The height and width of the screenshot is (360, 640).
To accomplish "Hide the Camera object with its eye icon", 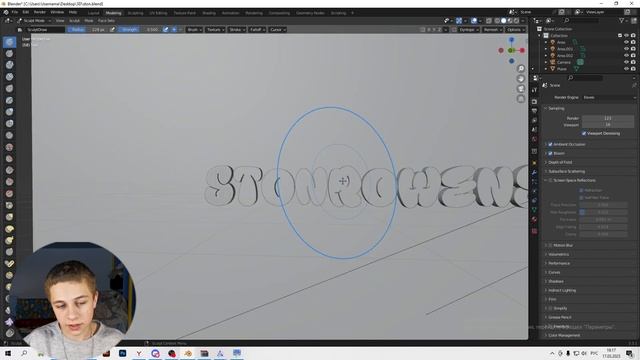I will [x=626, y=62].
